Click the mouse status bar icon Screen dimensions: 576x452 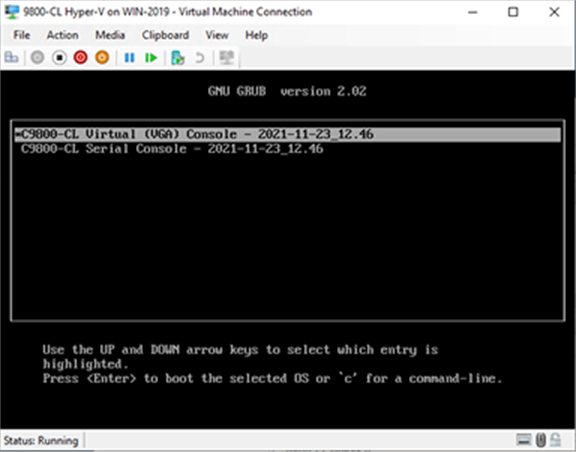540,440
